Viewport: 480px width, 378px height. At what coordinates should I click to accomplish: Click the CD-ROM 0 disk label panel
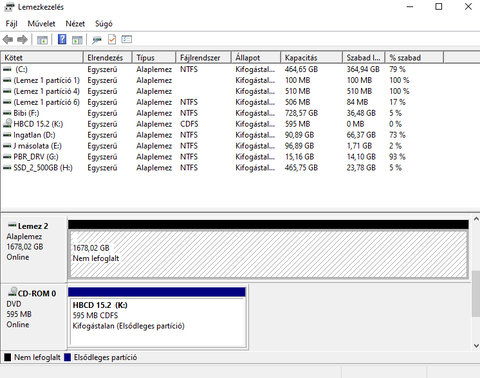pos(34,316)
